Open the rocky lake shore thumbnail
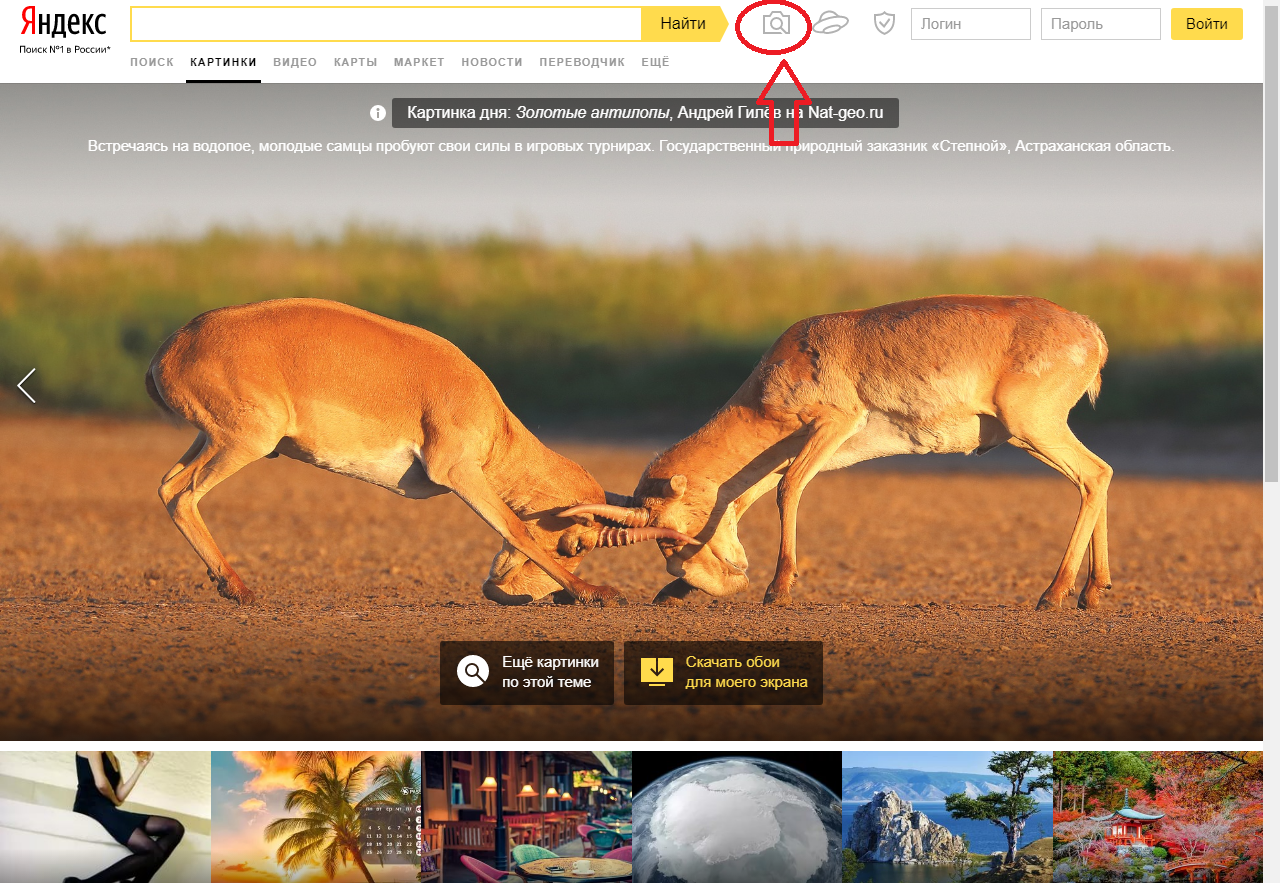This screenshot has width=1280, height=883. (x=947, y=817)
